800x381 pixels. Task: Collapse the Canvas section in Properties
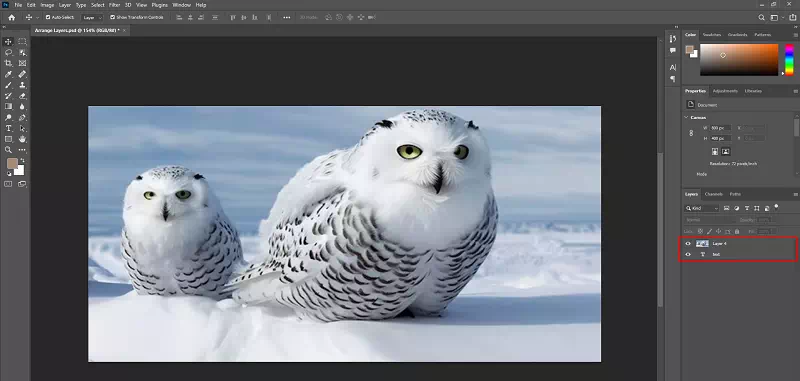click(x=686, y=117)
